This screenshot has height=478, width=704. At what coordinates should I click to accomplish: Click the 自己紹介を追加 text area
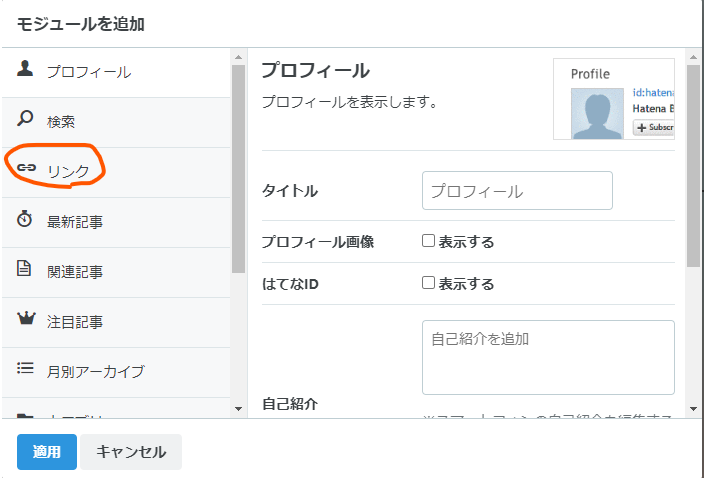pos(548,357)
